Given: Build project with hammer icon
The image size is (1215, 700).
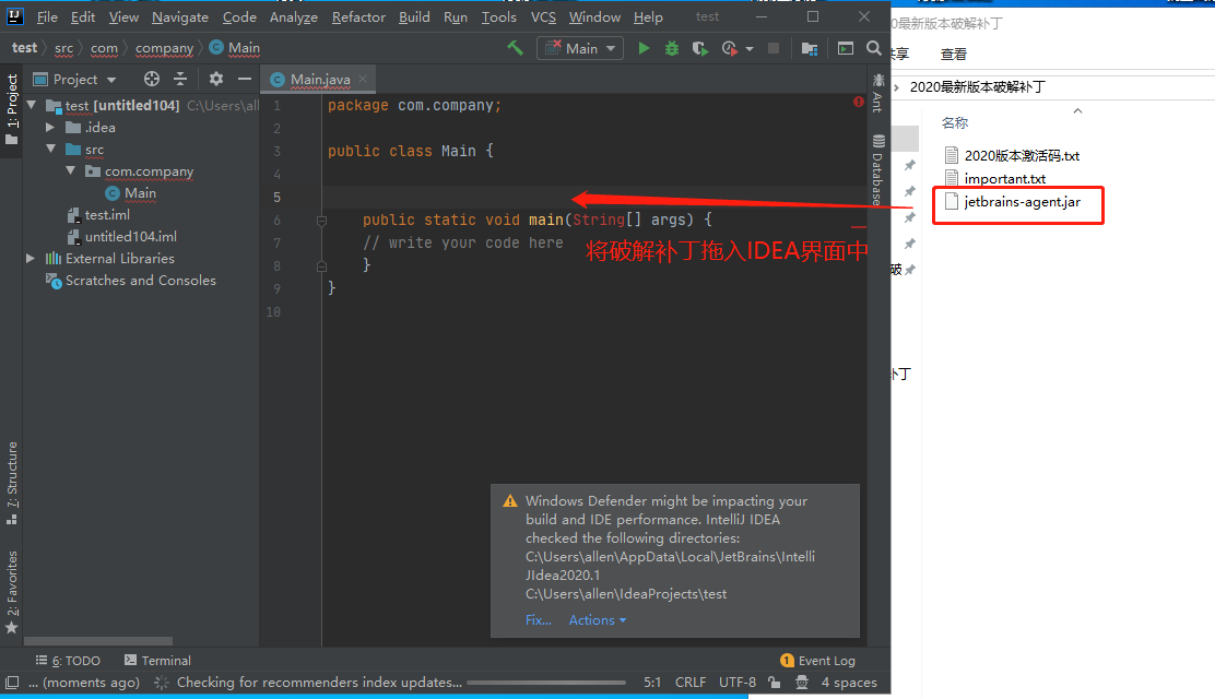Looking at the screenshot, I should pos(515,48).
